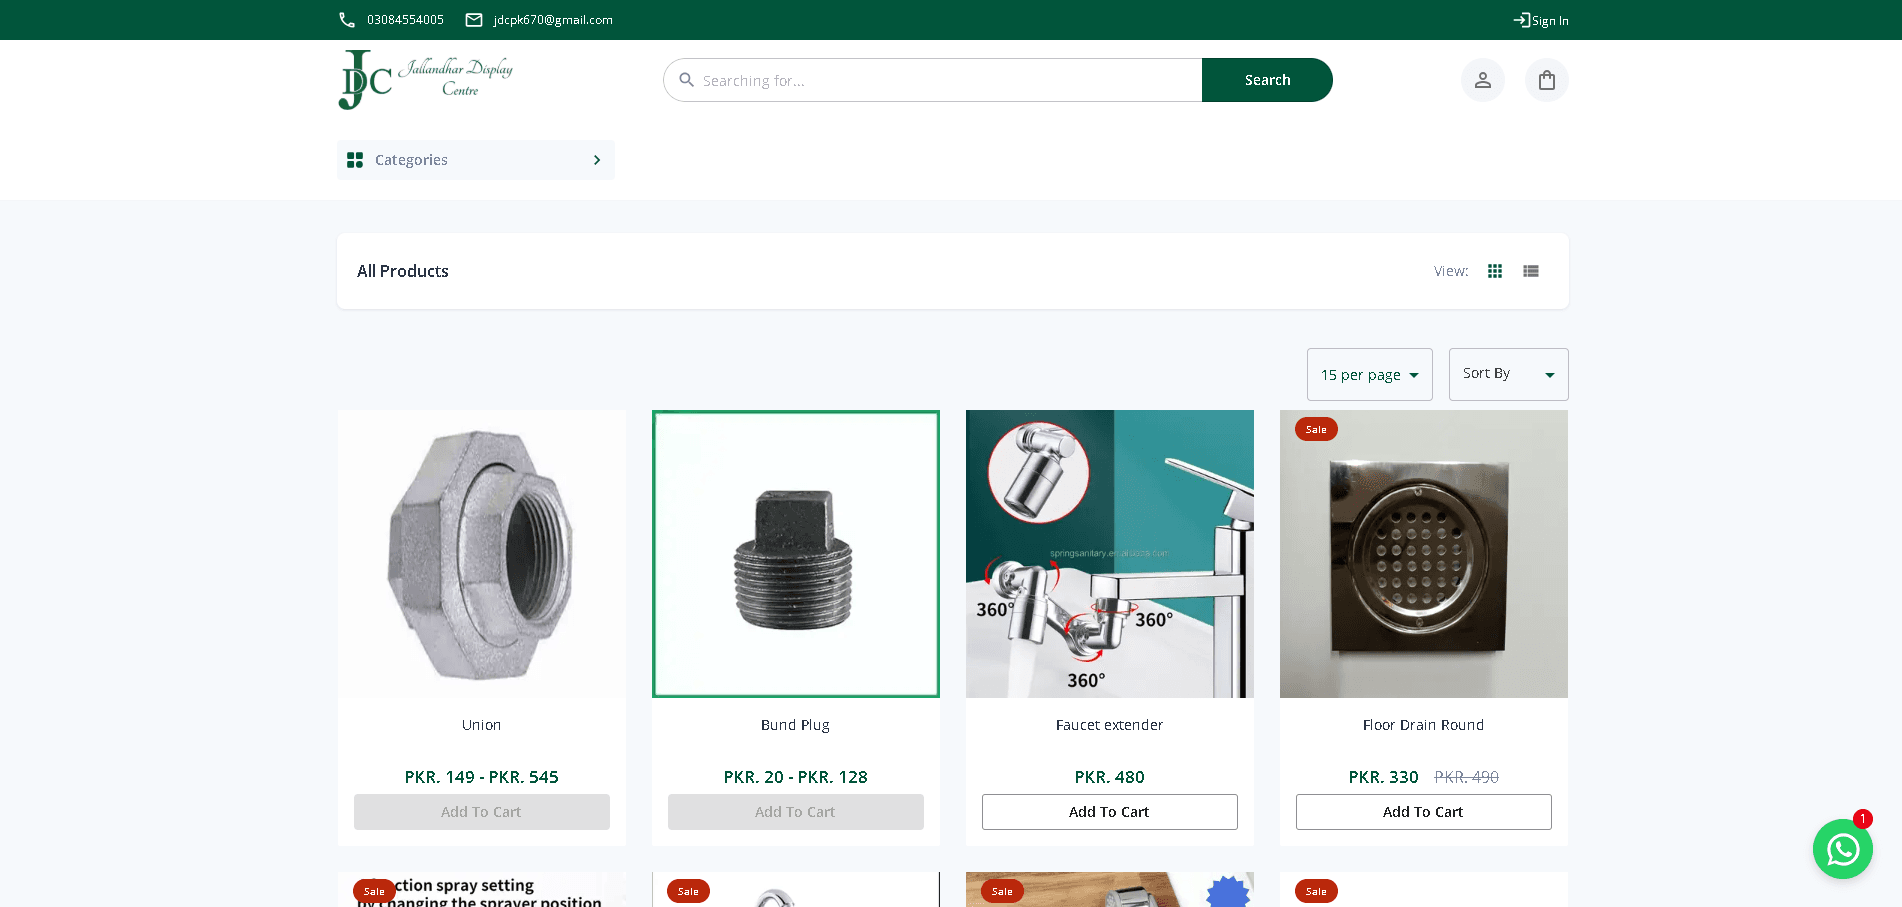The width and height of the screenshot is (1902, 907).
Task: Click price PKR. 480
Action: pos(1110,777)
